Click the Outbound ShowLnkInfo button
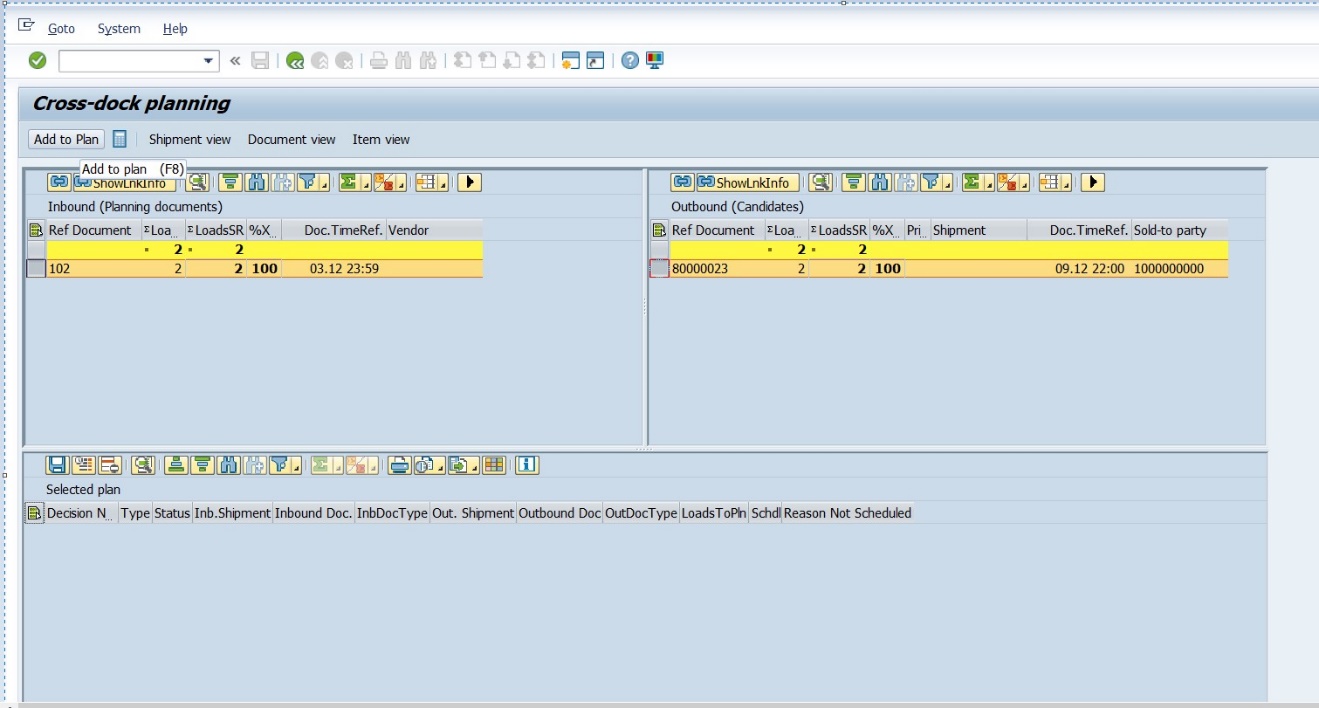 pyautogui.click(x=747, y=182)
